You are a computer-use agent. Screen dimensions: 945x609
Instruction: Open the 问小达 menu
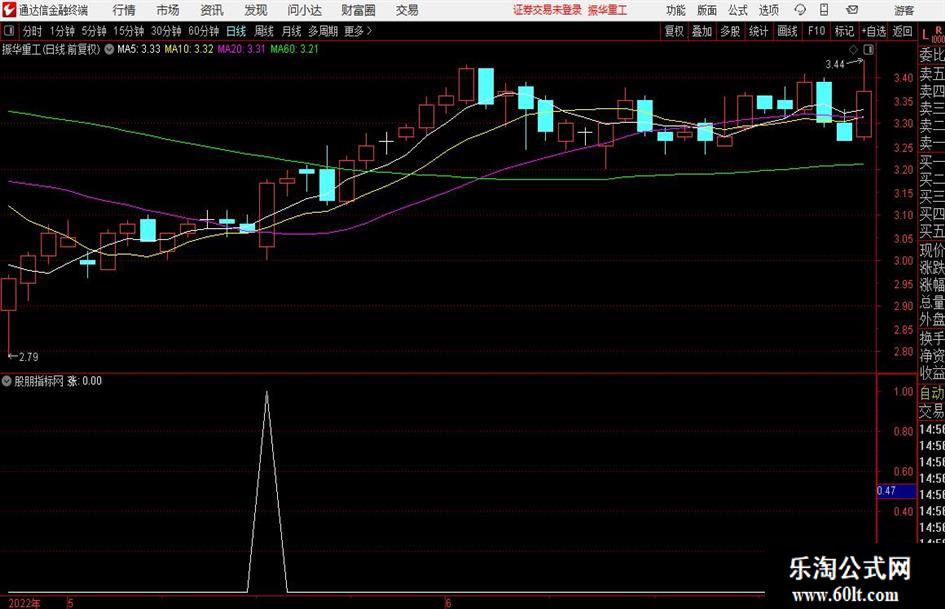pos(304,10)
